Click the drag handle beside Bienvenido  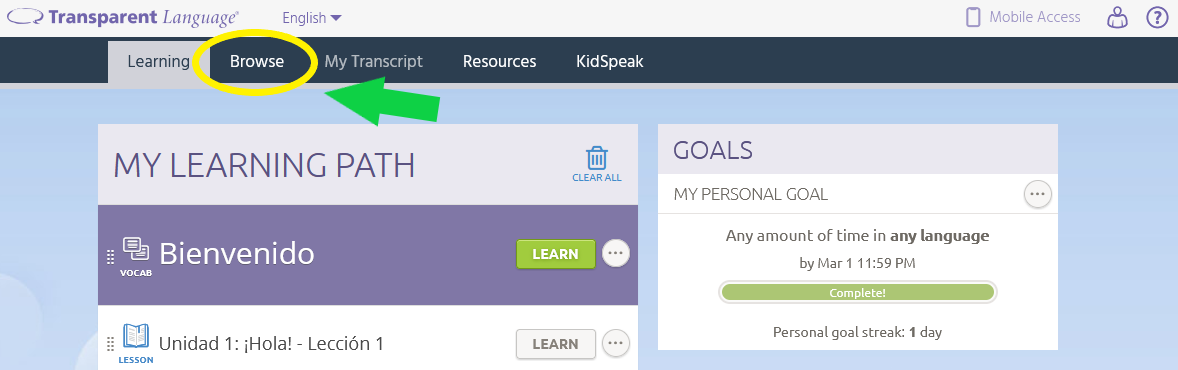pos(110,256)
